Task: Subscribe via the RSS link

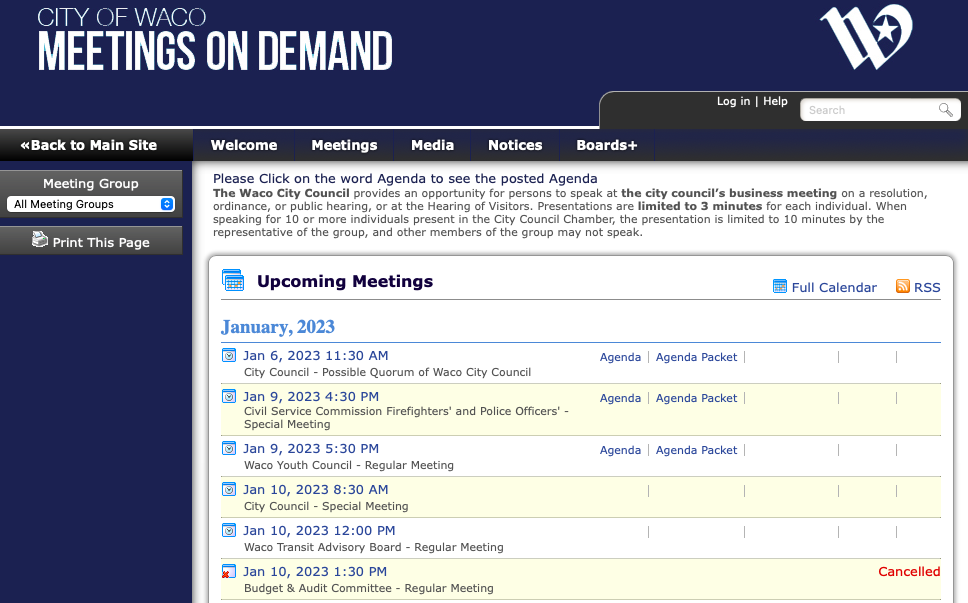Action: pyautogui.click(x=927, y=288)
